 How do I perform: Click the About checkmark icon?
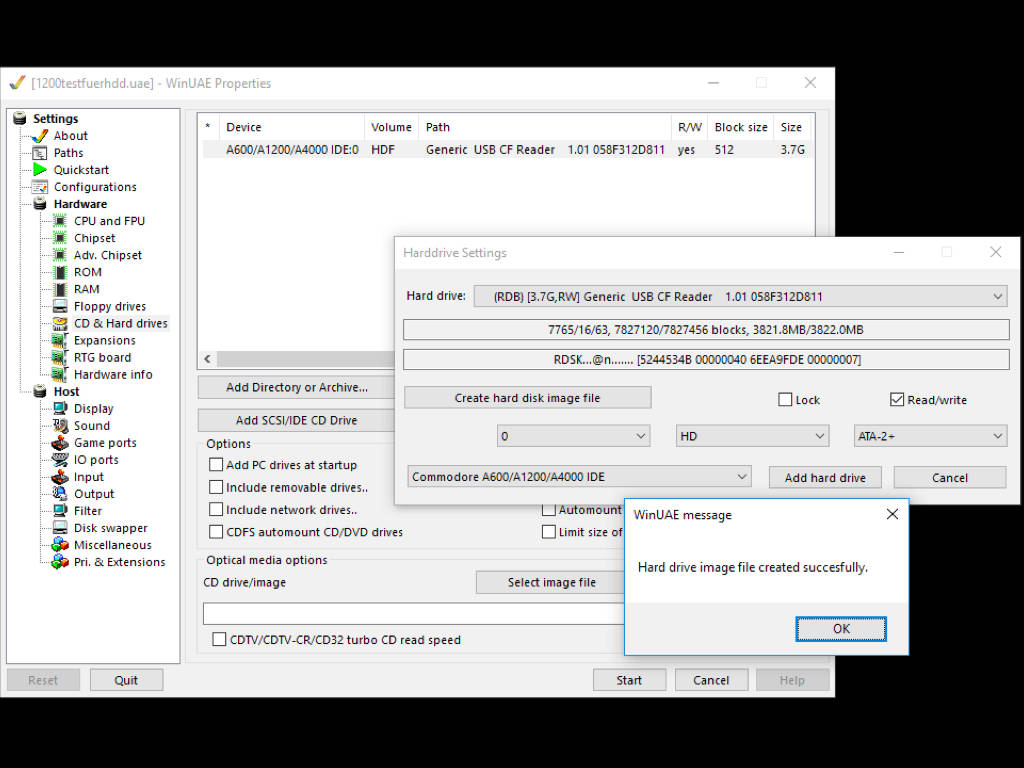40,136
